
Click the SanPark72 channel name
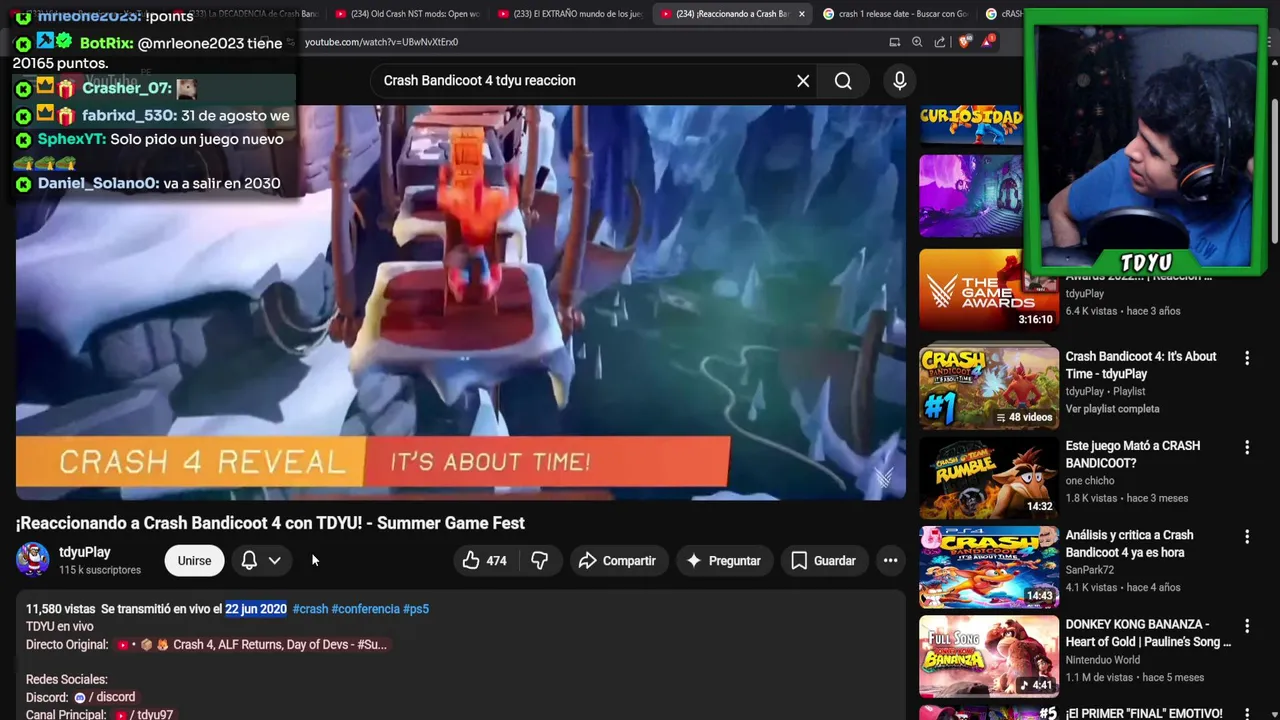pyautogui.click(x=1090, y=570)
